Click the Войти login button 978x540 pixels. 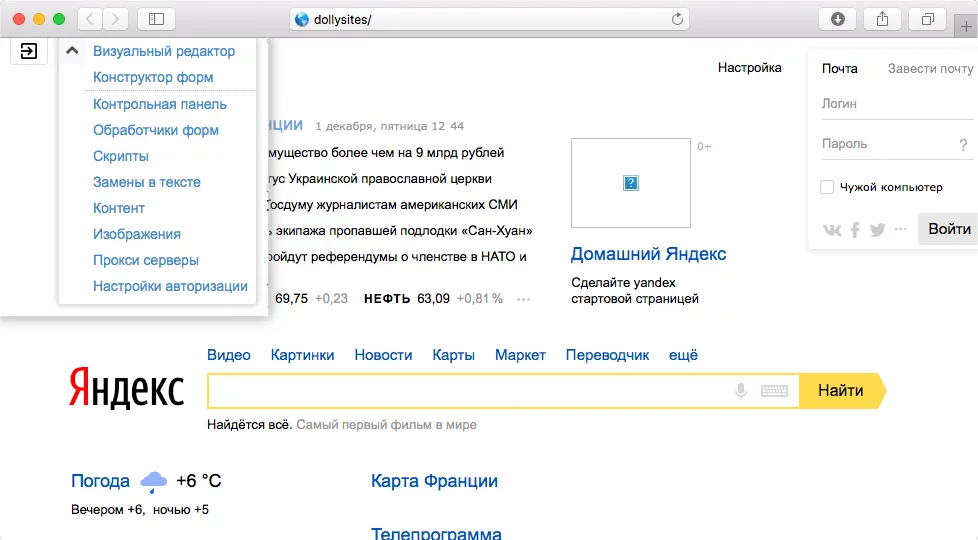949,229
